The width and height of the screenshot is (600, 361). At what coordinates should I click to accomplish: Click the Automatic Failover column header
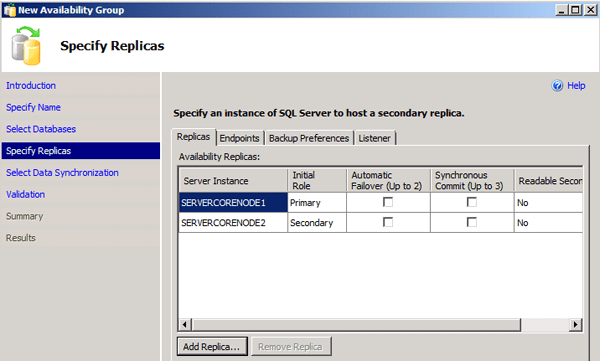click(x=388, y=180)
